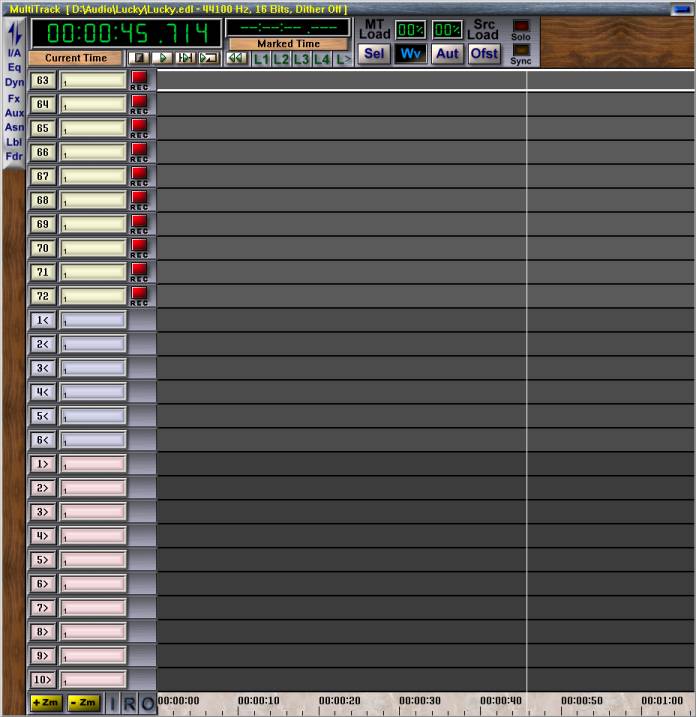The image size is (696, 717).
Task: Click the play button below Current Time
Action: point(164,58)
